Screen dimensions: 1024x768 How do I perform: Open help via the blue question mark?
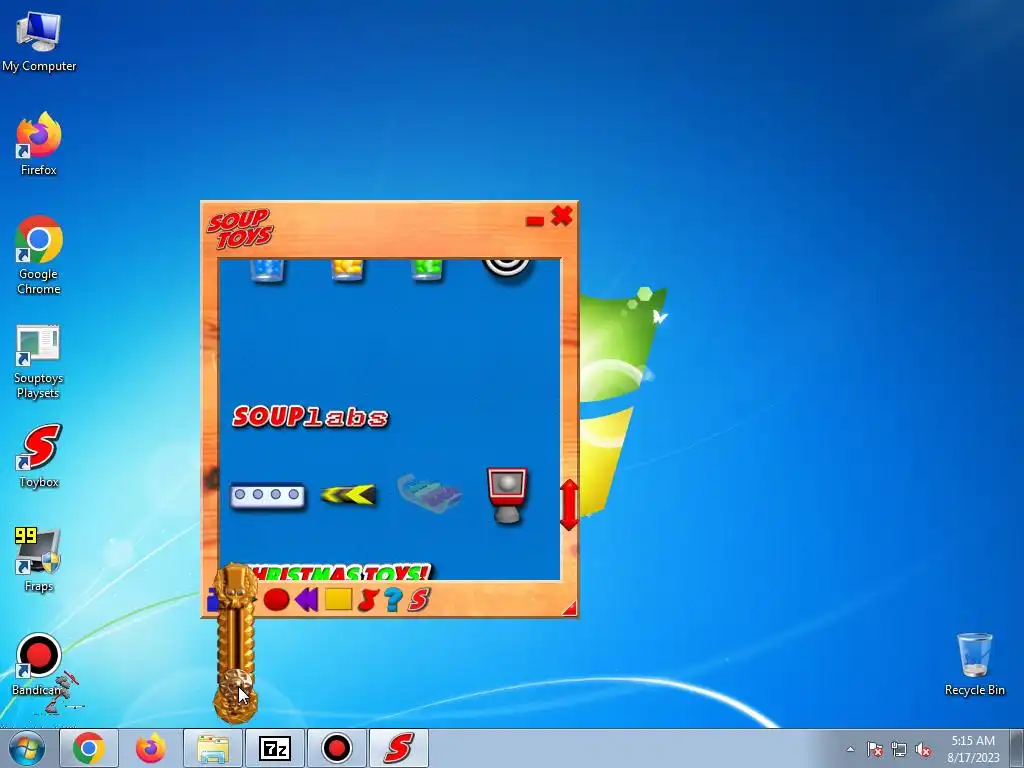(x=393, y=600)
